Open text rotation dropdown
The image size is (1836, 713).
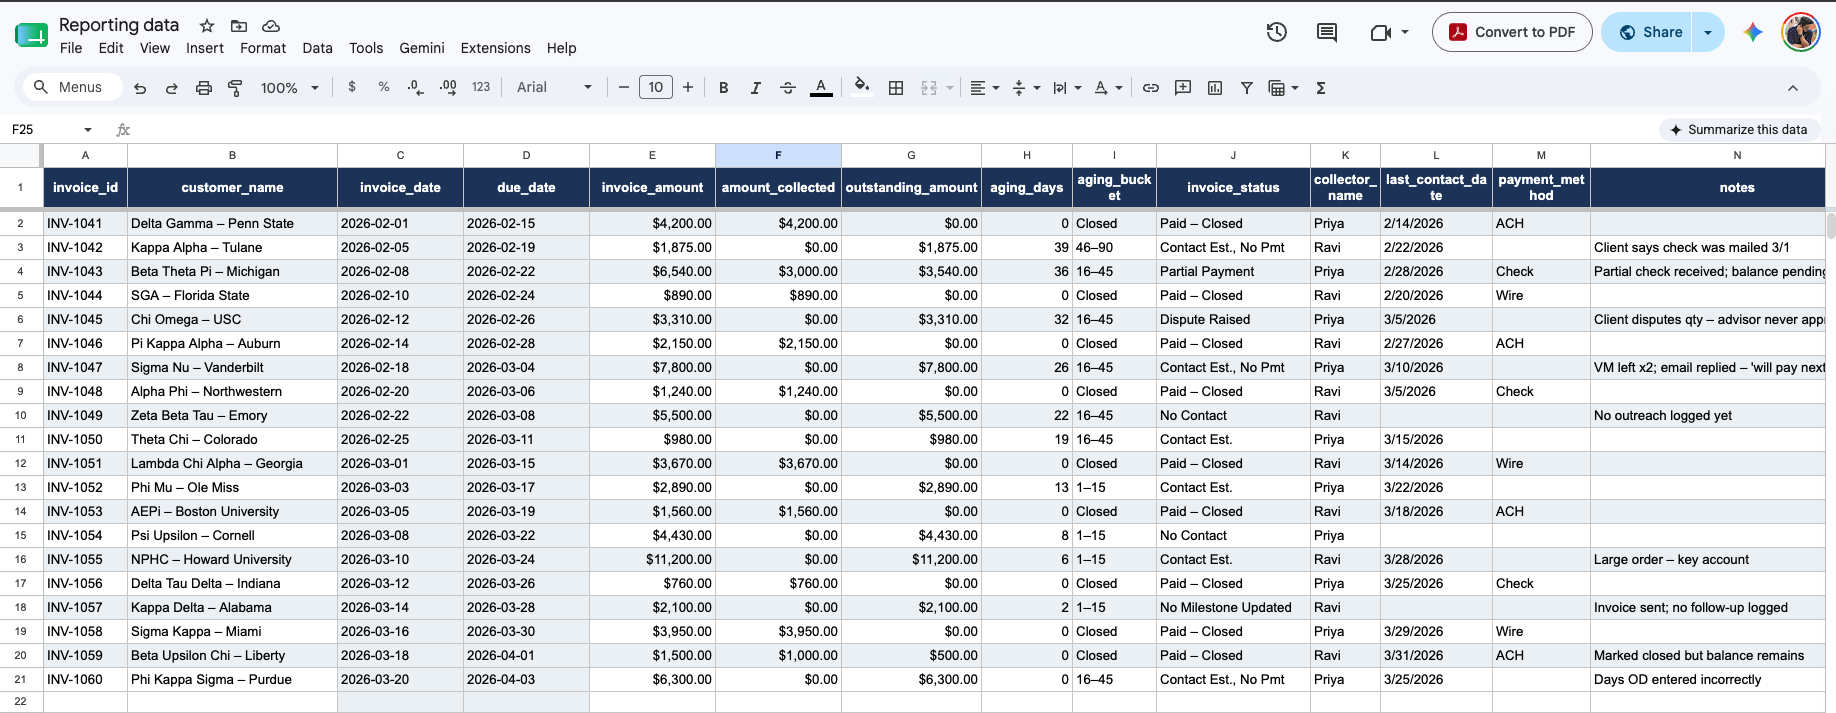coord(1108,88)
